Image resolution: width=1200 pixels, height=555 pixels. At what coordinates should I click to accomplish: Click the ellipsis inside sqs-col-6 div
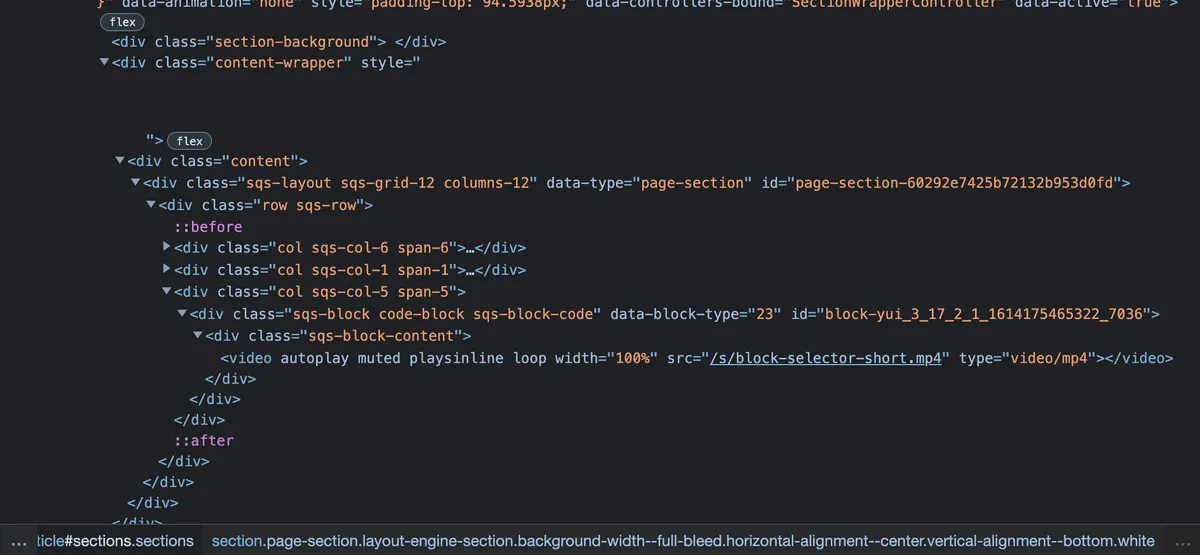pos(470,248)
